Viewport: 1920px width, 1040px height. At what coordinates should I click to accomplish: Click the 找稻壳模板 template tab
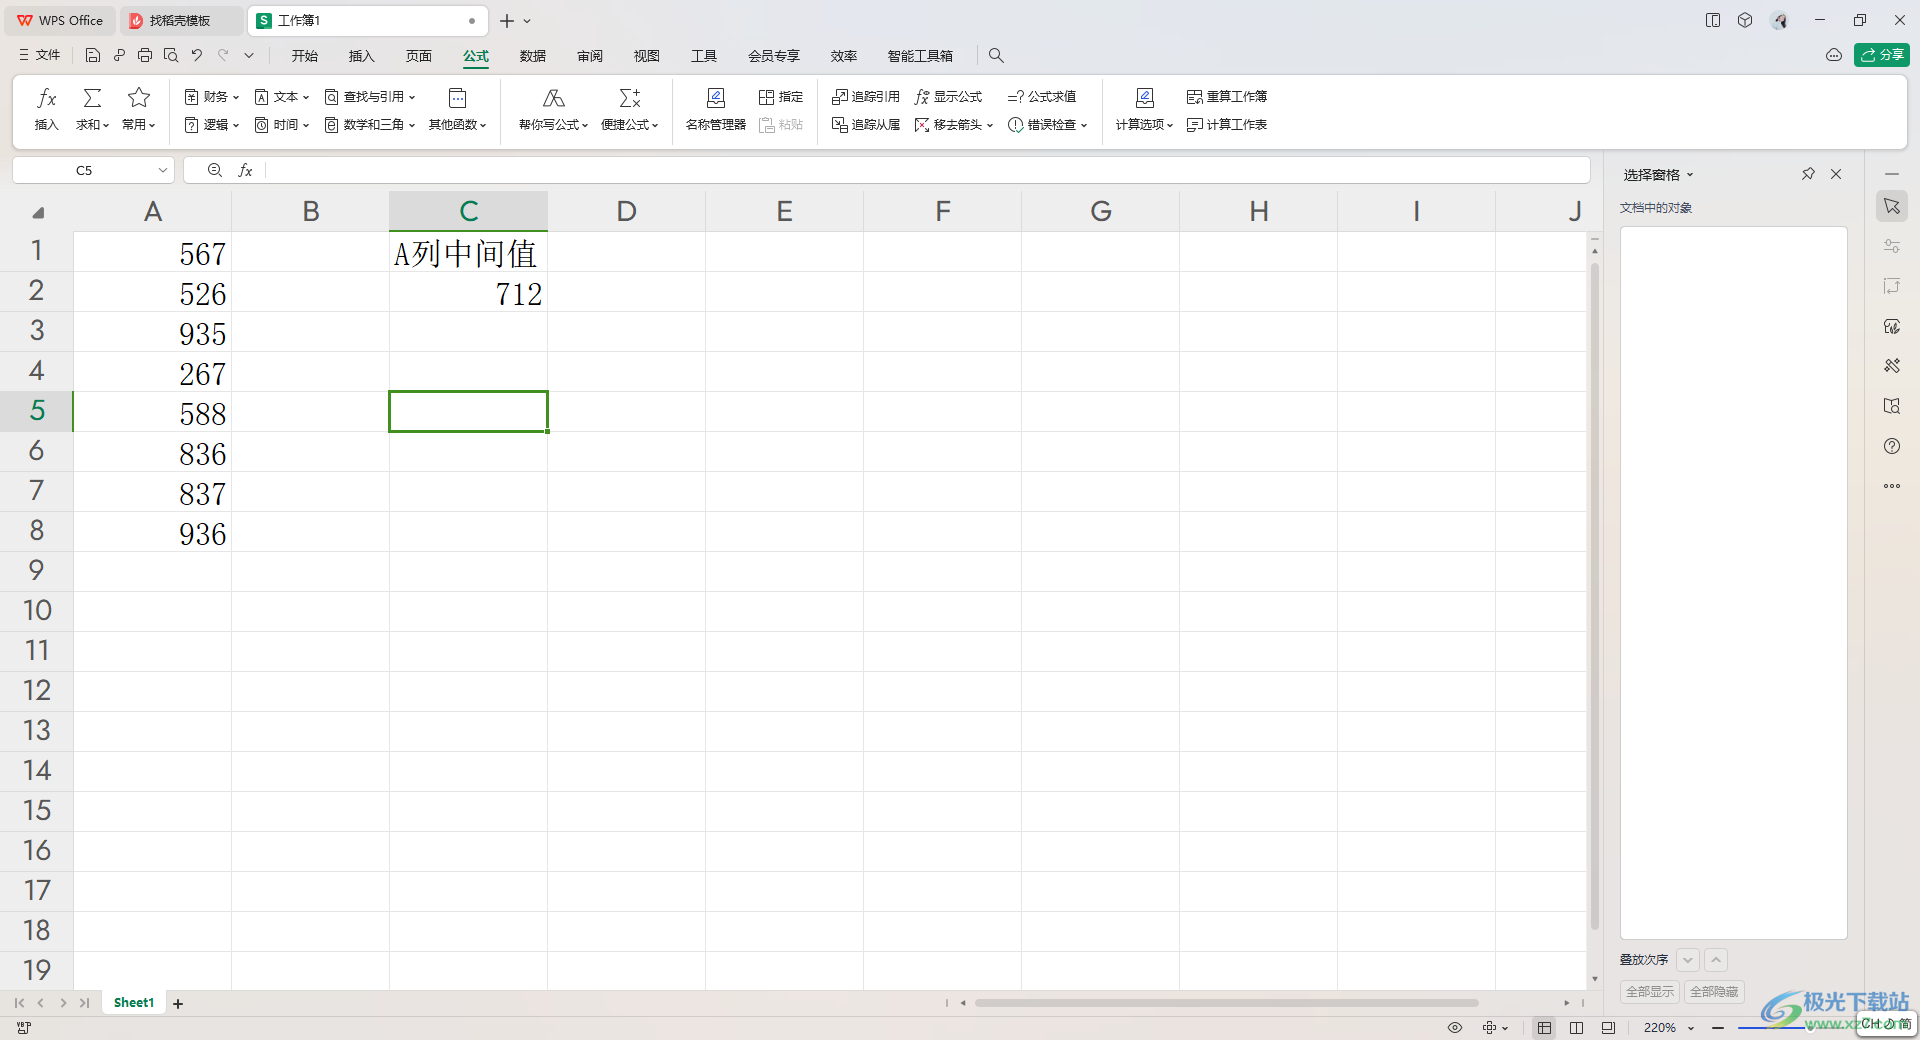(180, 20)
